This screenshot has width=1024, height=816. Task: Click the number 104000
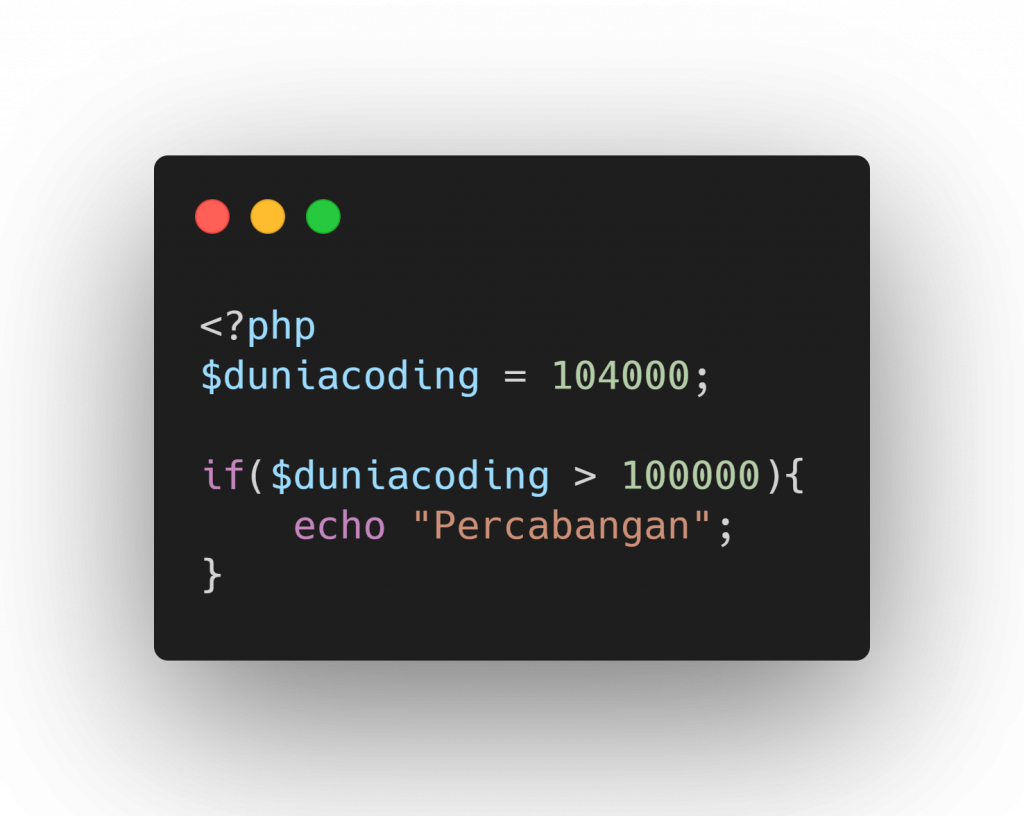(621, 376)
